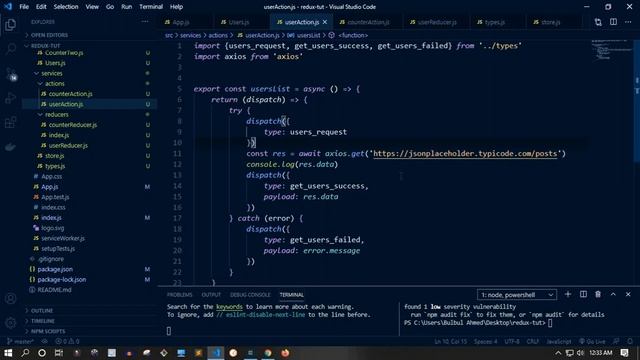Collapse the reducers folder

(57, 115)
